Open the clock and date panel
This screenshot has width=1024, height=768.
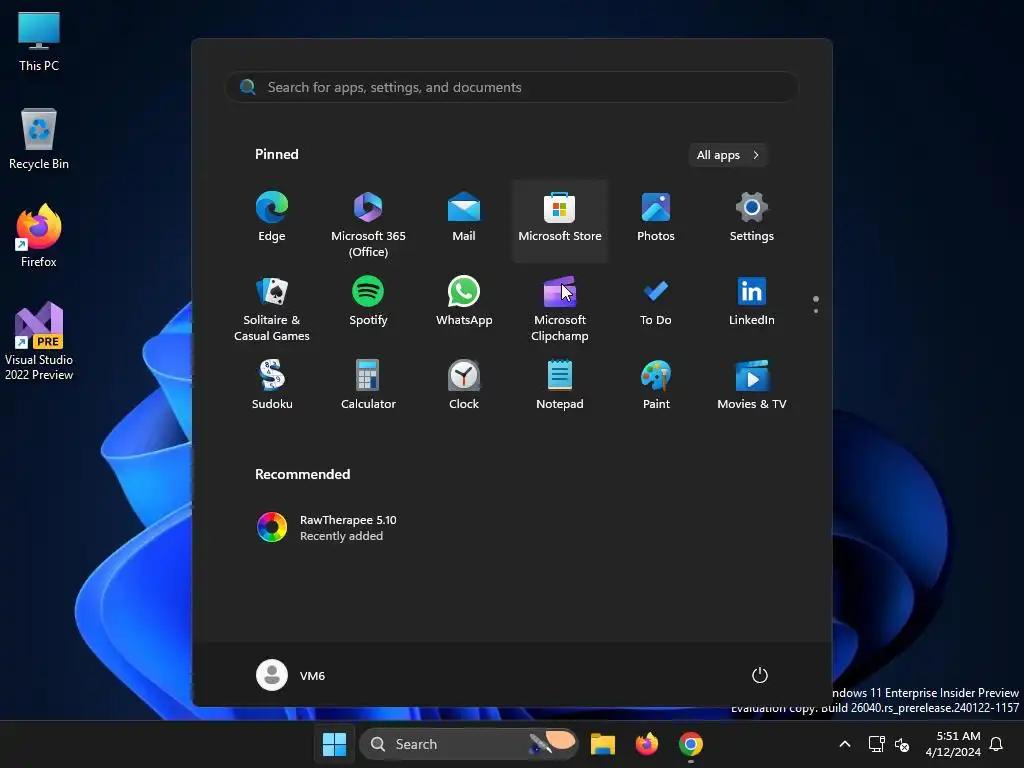click(953, 744)
